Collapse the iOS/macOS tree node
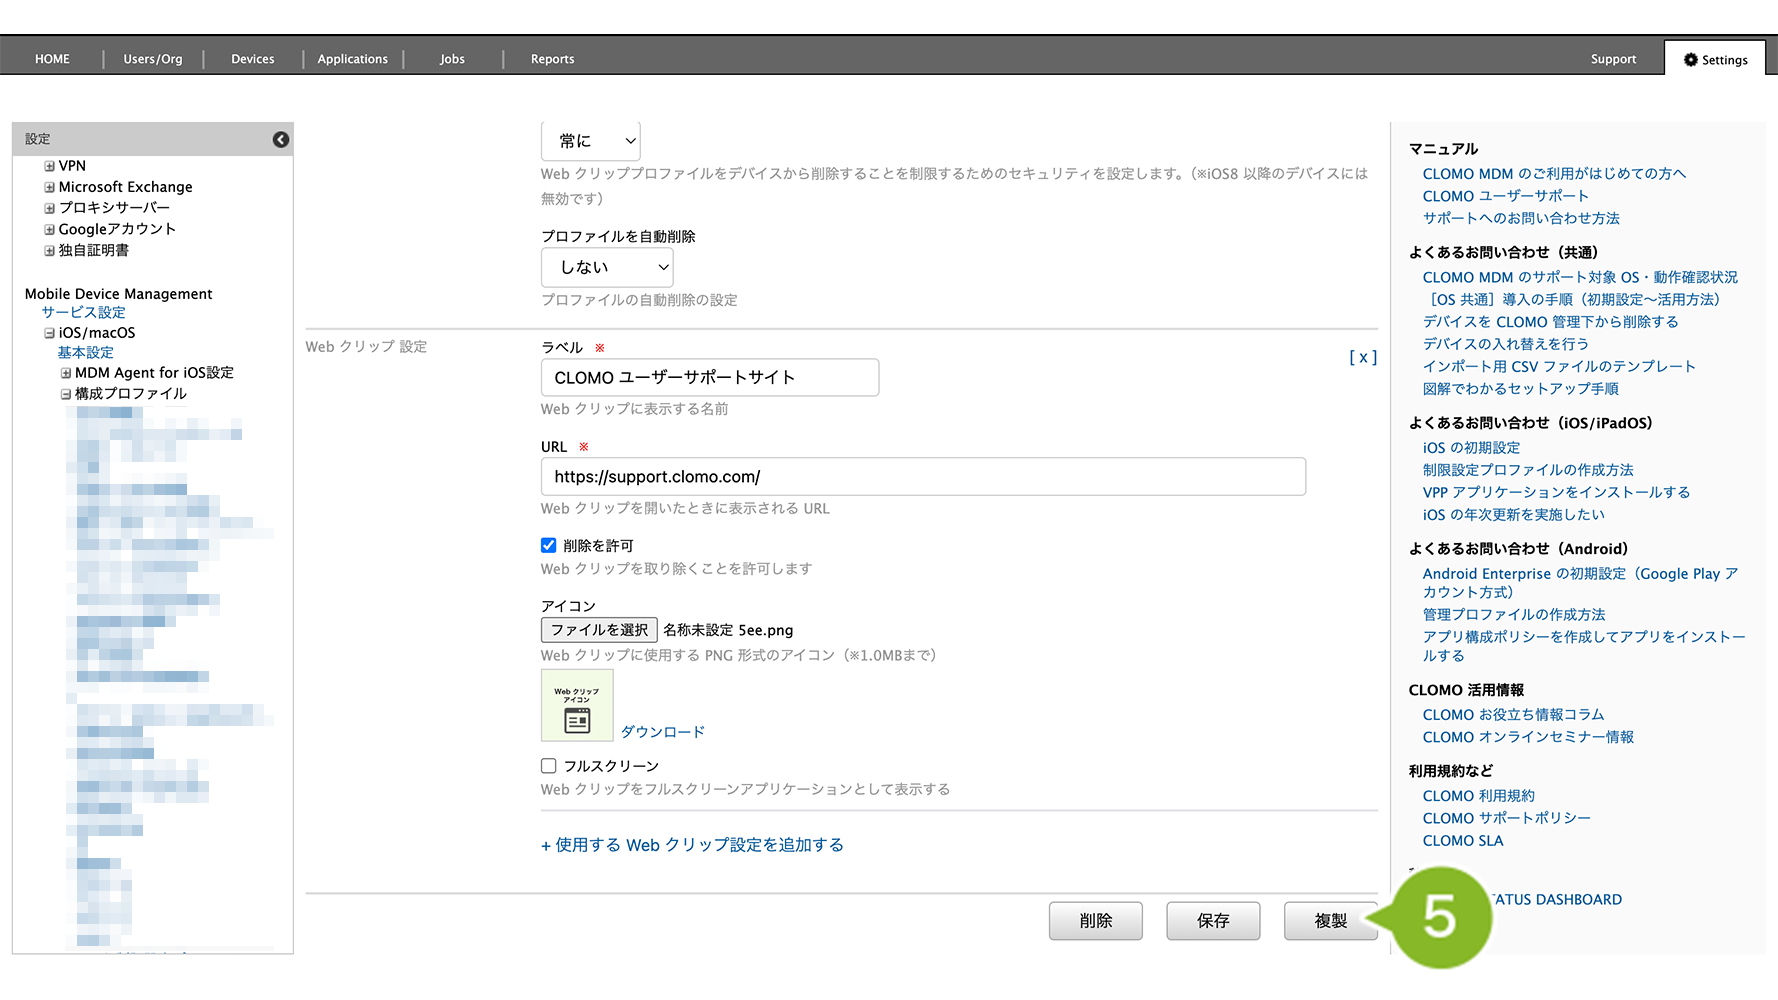Image resolution: width=1778 pixels, height=1000 pixels. (x=49, y=333)
